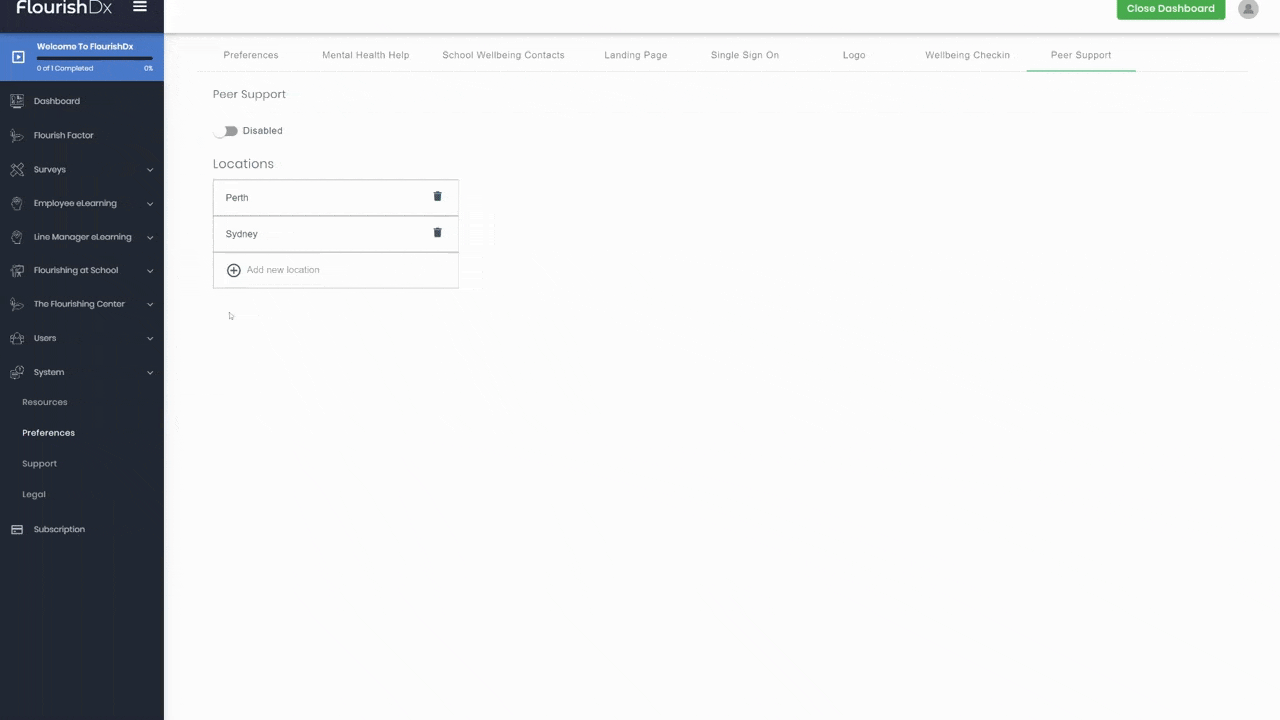Screen dimensions: 1280x720
Task: Click the Surveys sidebar icon
Action: 17,169
